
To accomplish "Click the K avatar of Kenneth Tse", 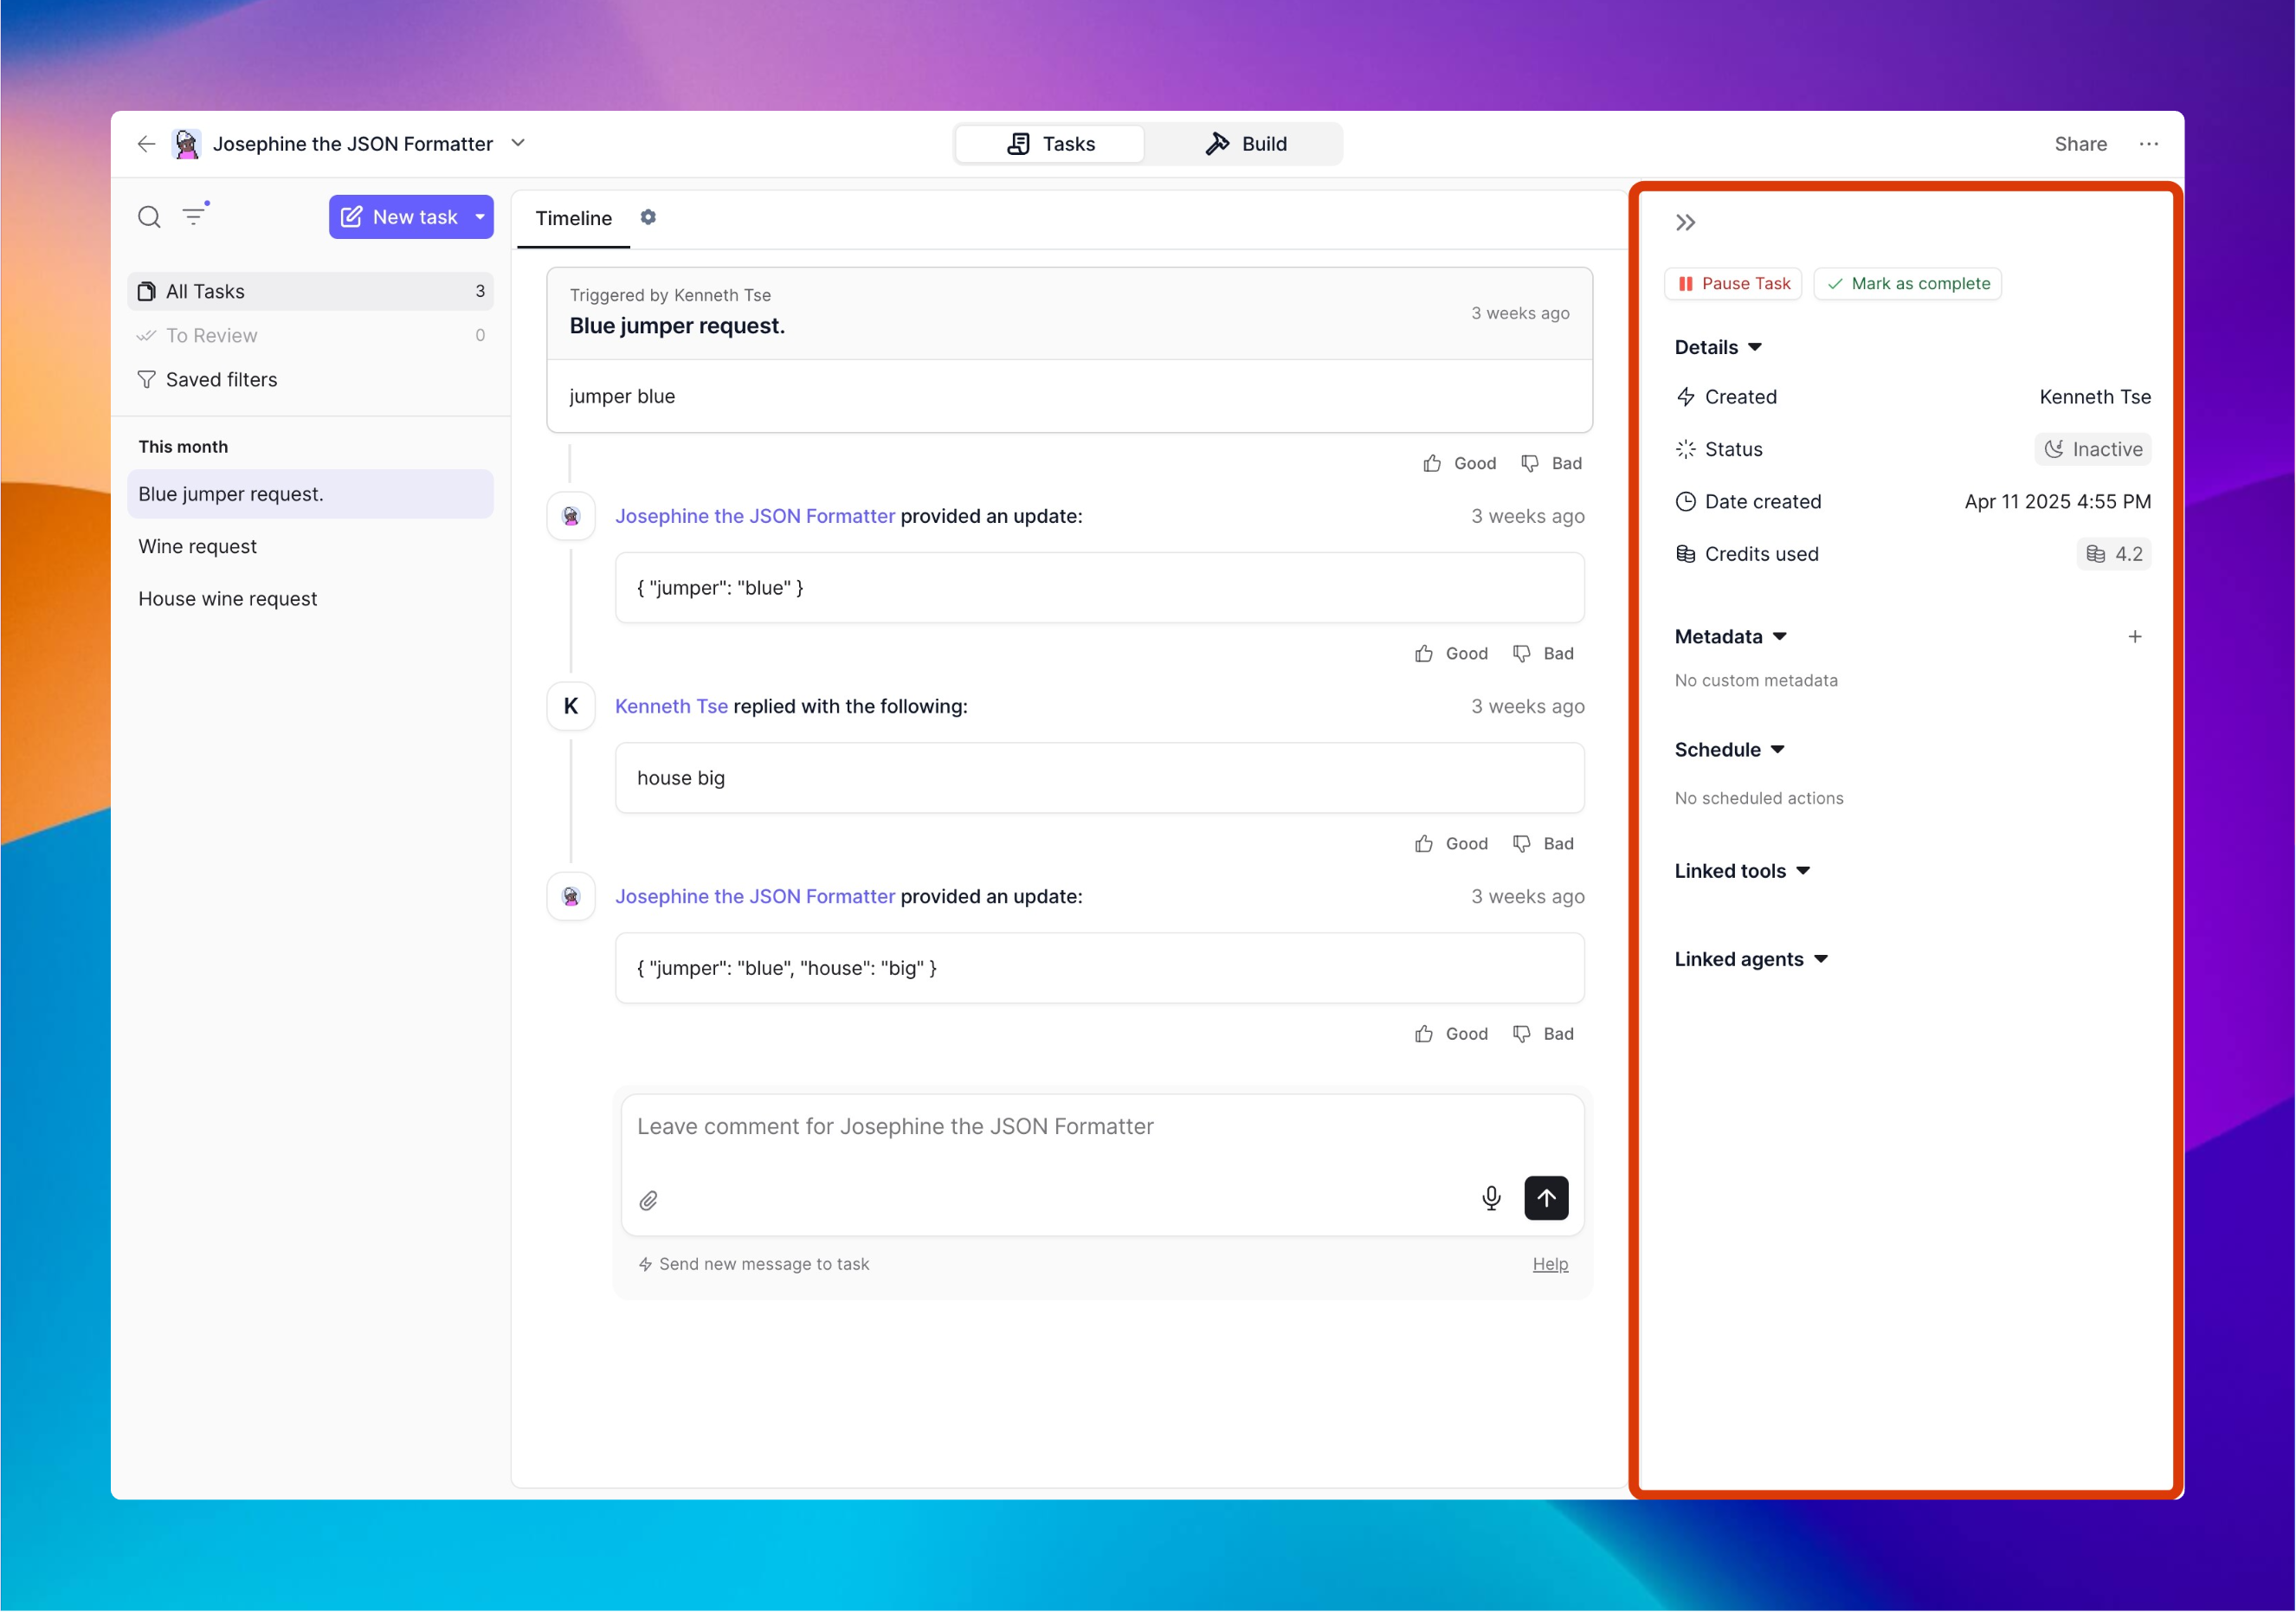I will coord(571,707).
